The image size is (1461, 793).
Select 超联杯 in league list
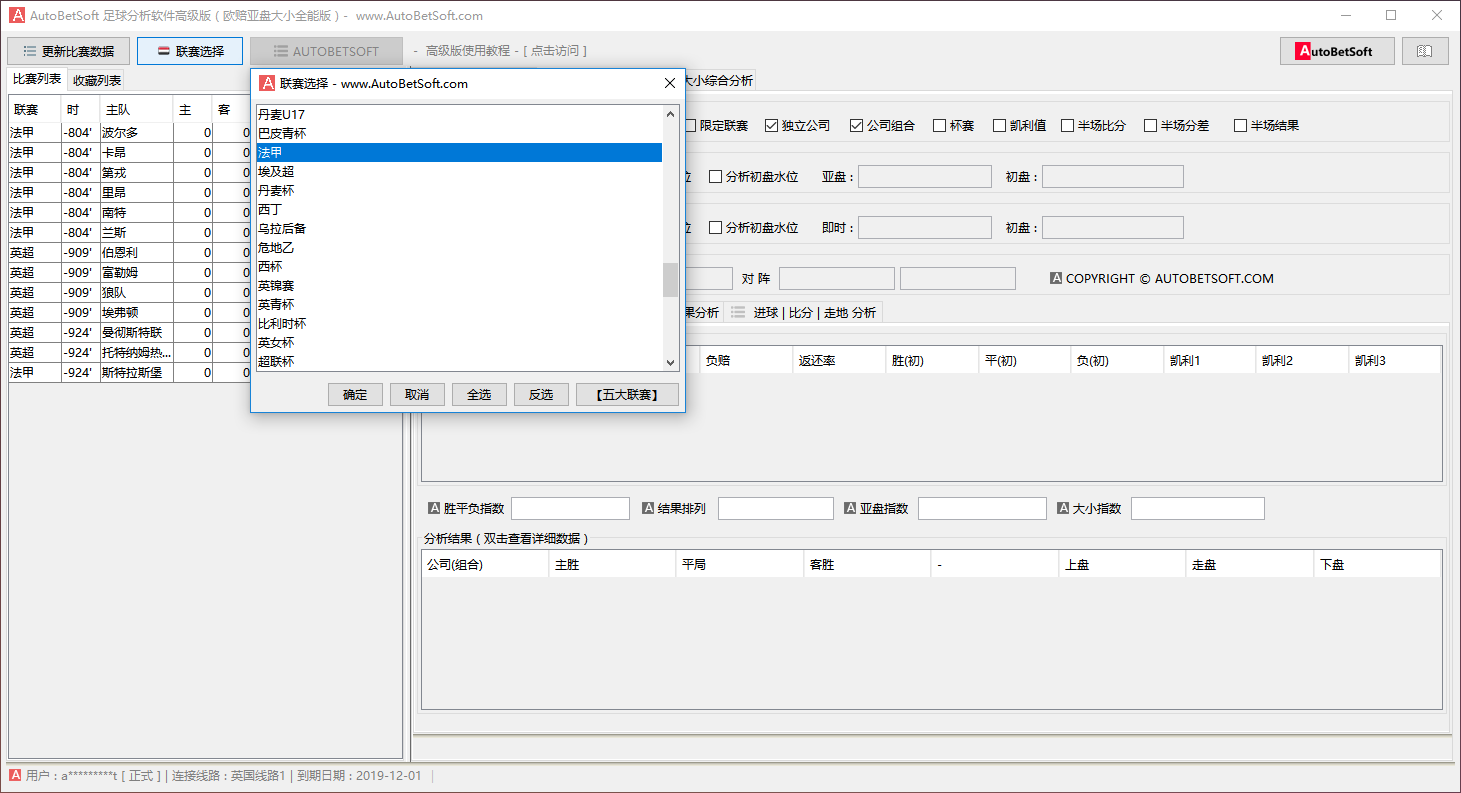[459, 362]
